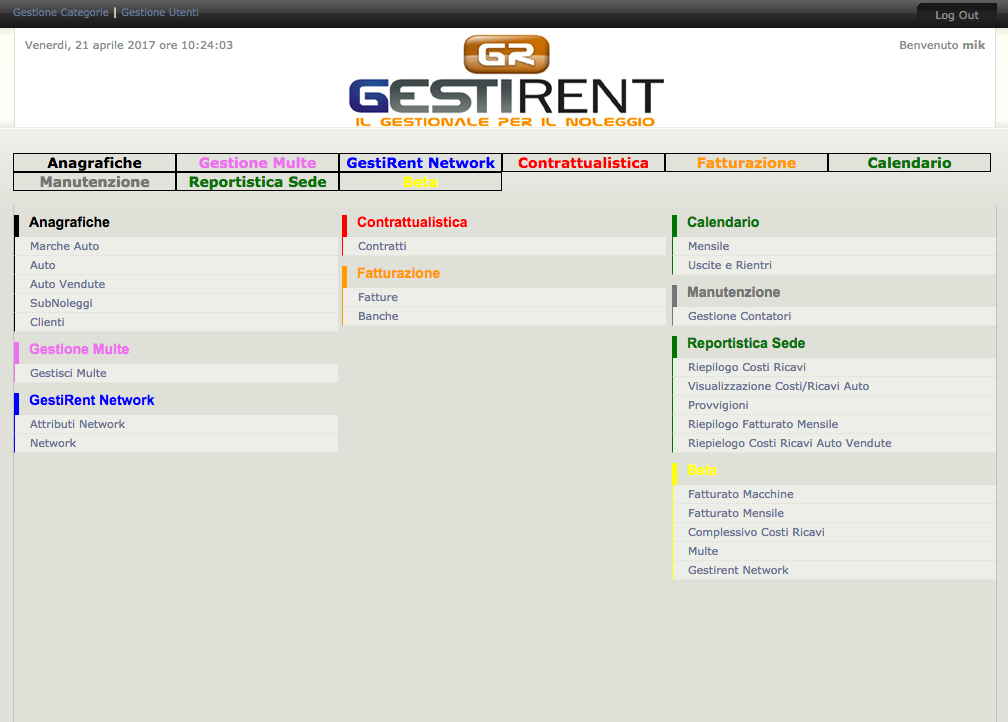The image size is (1008, 722).
Task: Open the Reportistica Sede menu tab
Action: 257,182
